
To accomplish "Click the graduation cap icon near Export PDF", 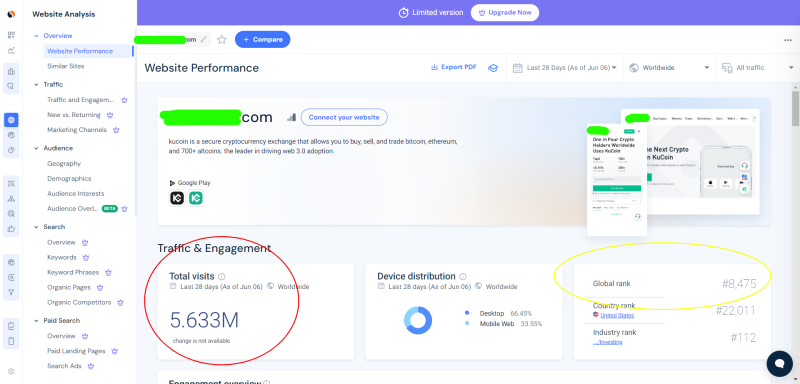I will [x=493, y=68].
